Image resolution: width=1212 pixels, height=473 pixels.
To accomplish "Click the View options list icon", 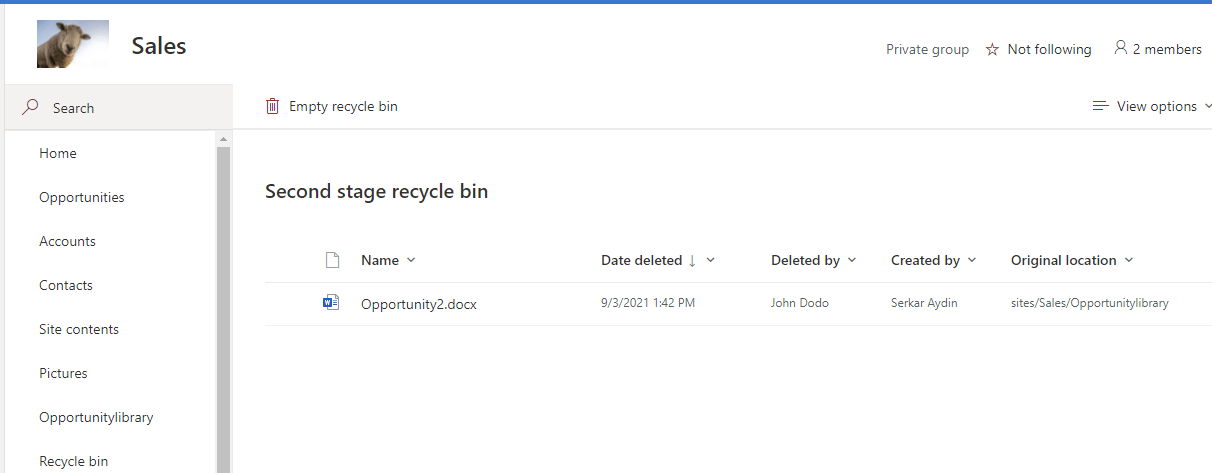I will click(1100, 106).
